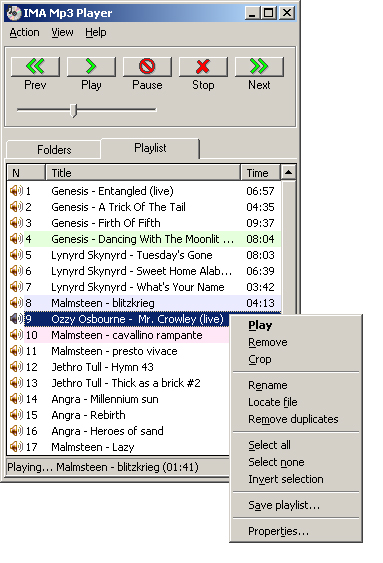This screenshot has height=563, width=383.
Task: Open the Action menu
Action: pyautogui.click(x=24, y=33)
